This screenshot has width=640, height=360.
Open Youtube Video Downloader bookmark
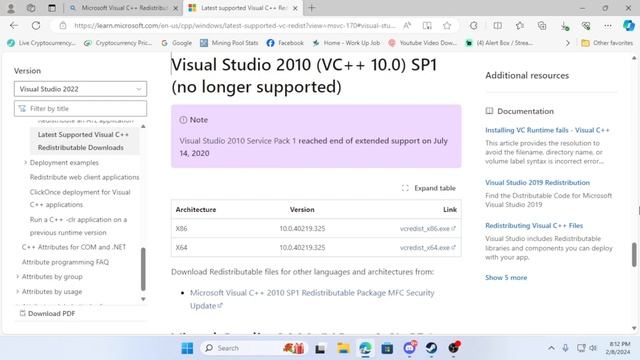click(x=422, y=43)
